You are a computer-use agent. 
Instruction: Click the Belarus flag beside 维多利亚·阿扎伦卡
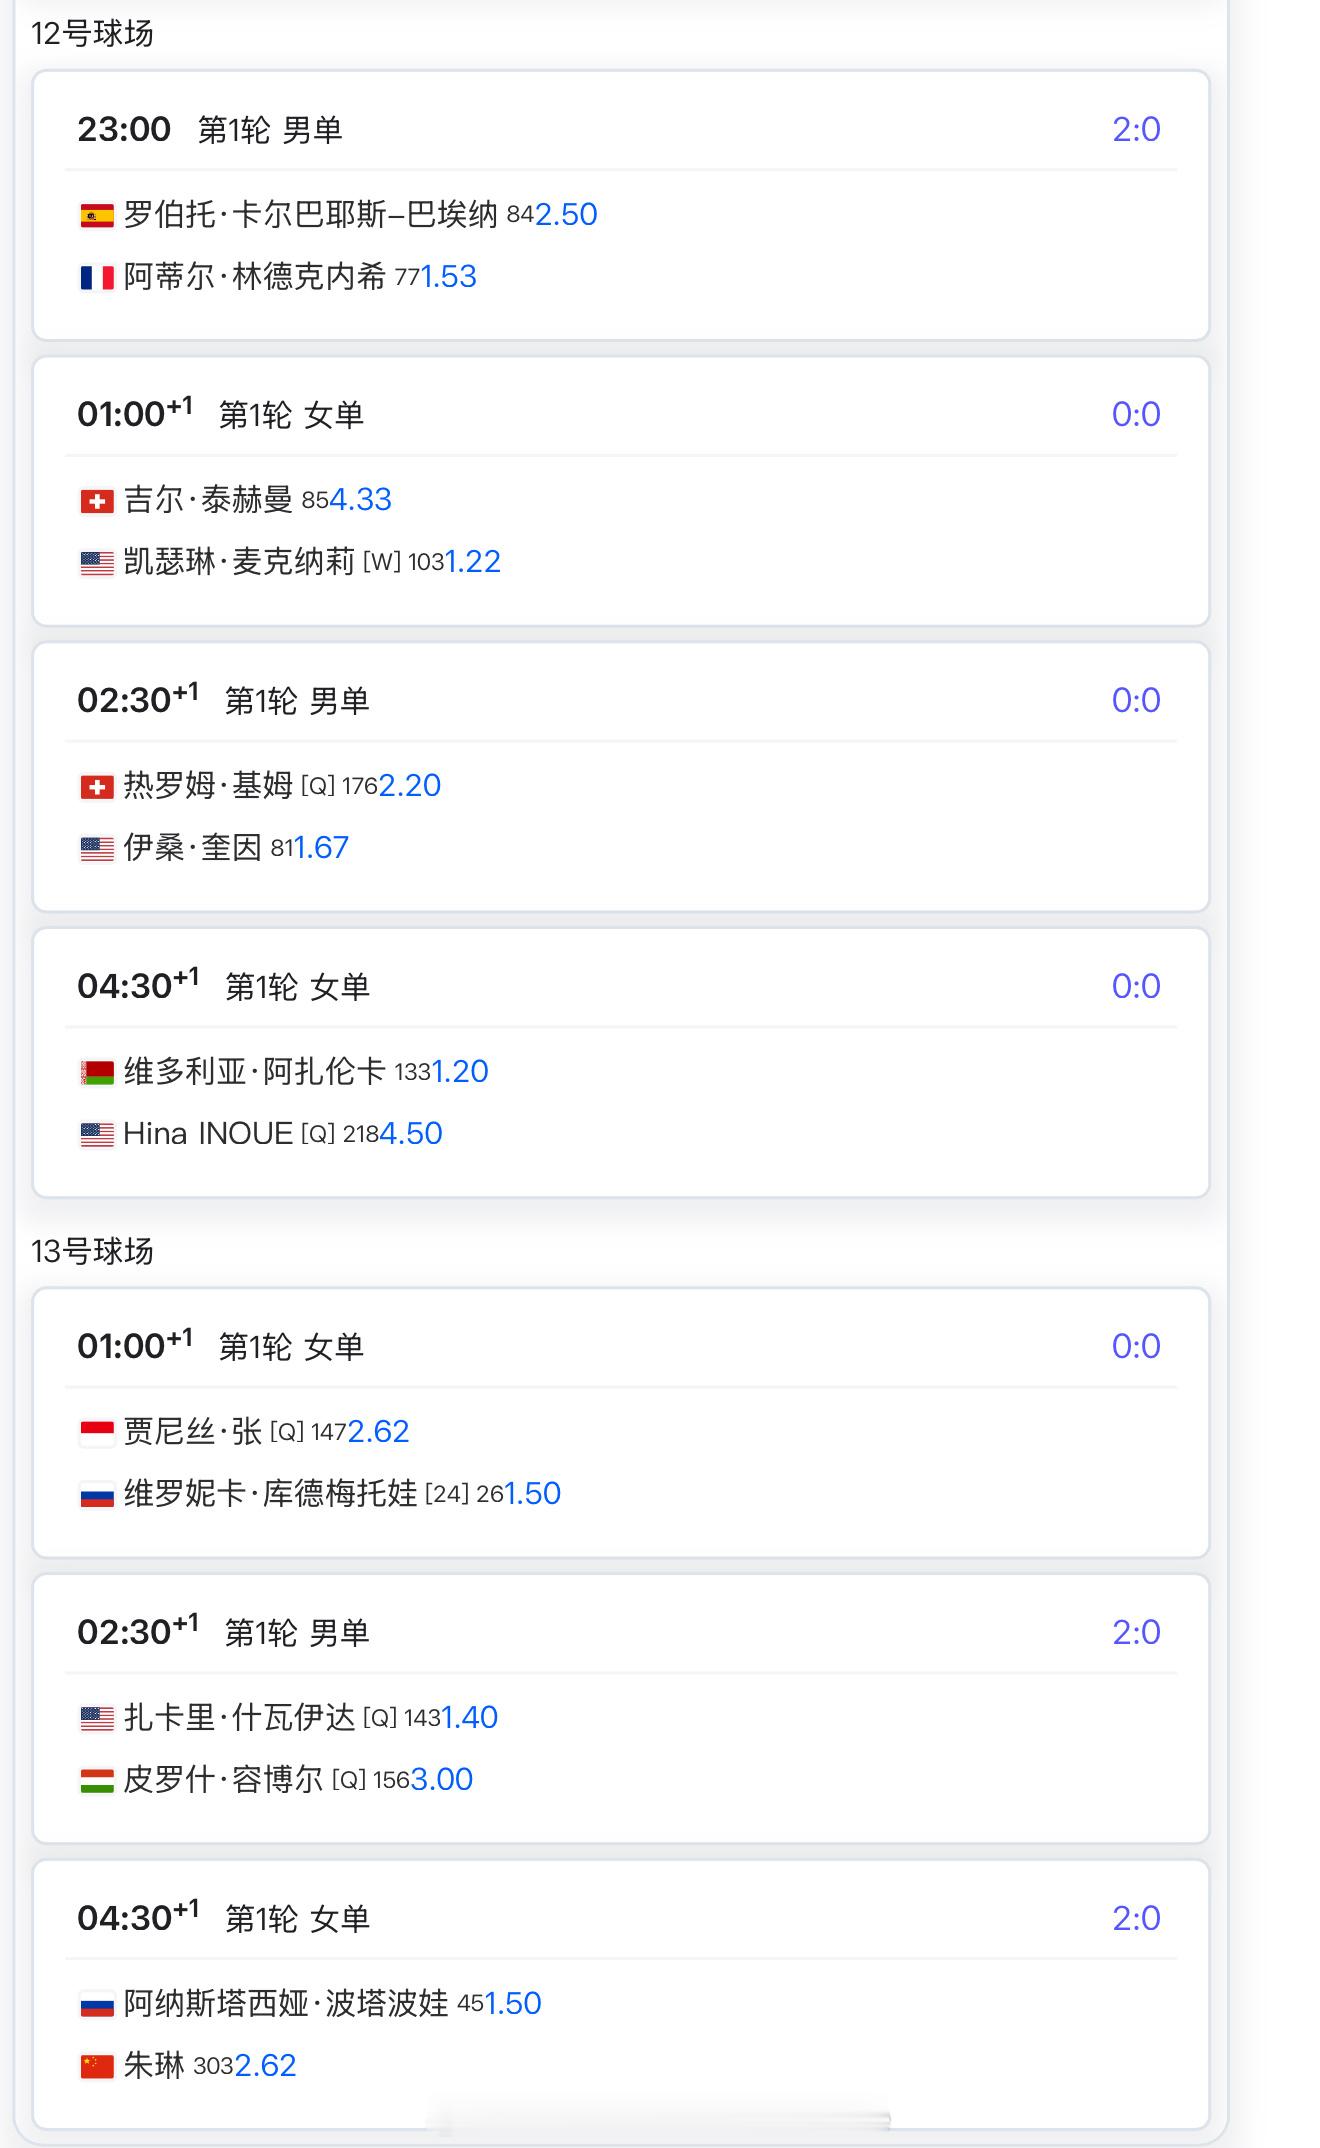tap(97, 1072)
